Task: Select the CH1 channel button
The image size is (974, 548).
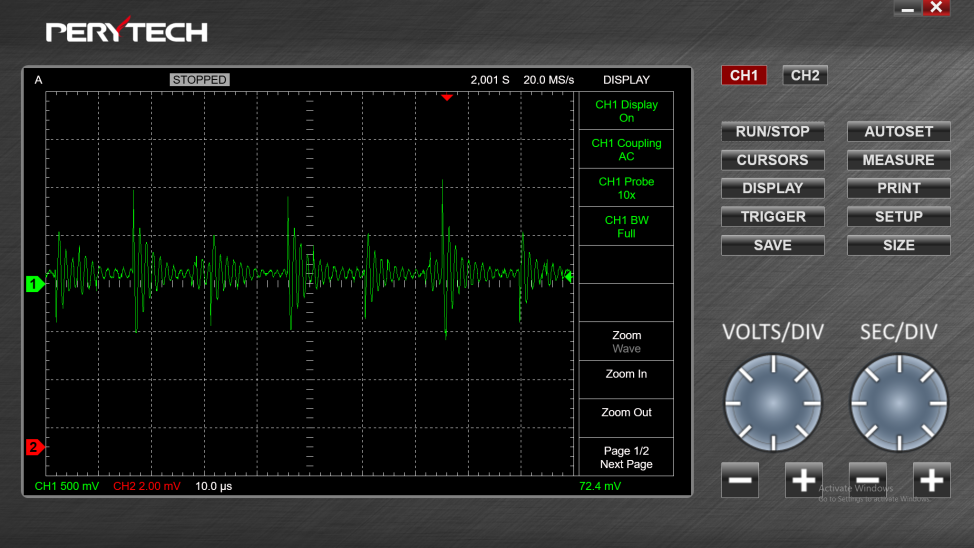Action: [x=744, y=75]
